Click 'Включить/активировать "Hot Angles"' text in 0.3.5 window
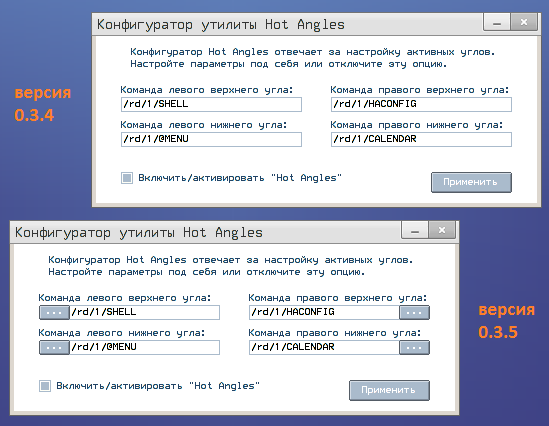 click(x=158, y=386)
